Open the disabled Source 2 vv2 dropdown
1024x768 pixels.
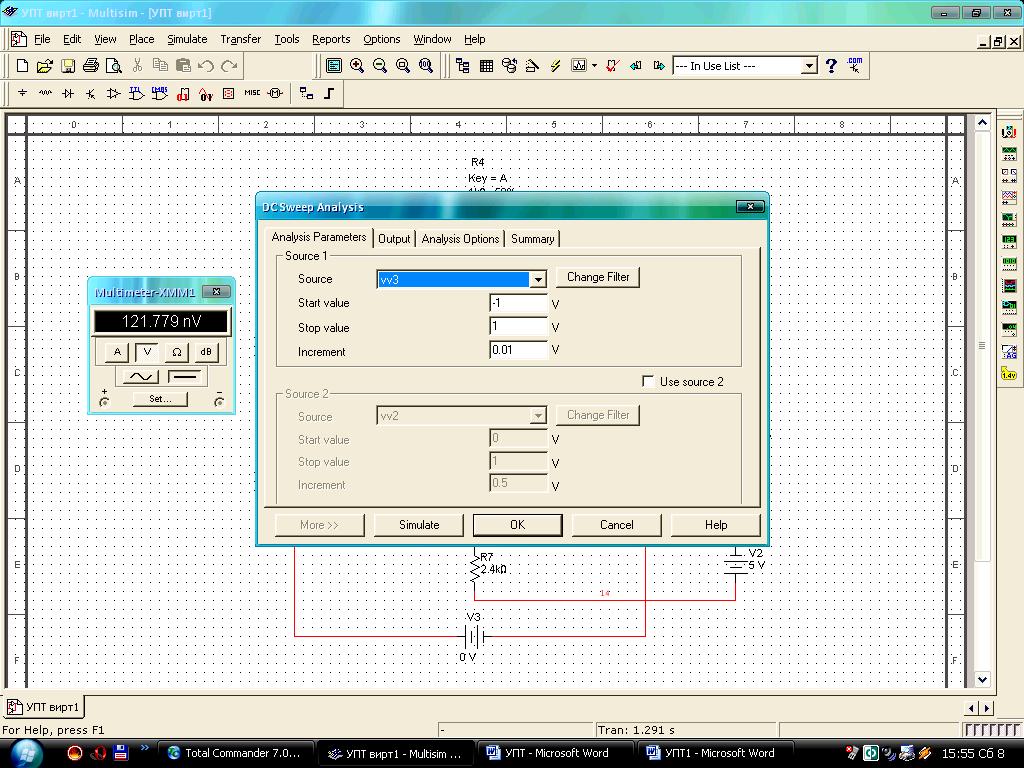click(x=537, y=415)
